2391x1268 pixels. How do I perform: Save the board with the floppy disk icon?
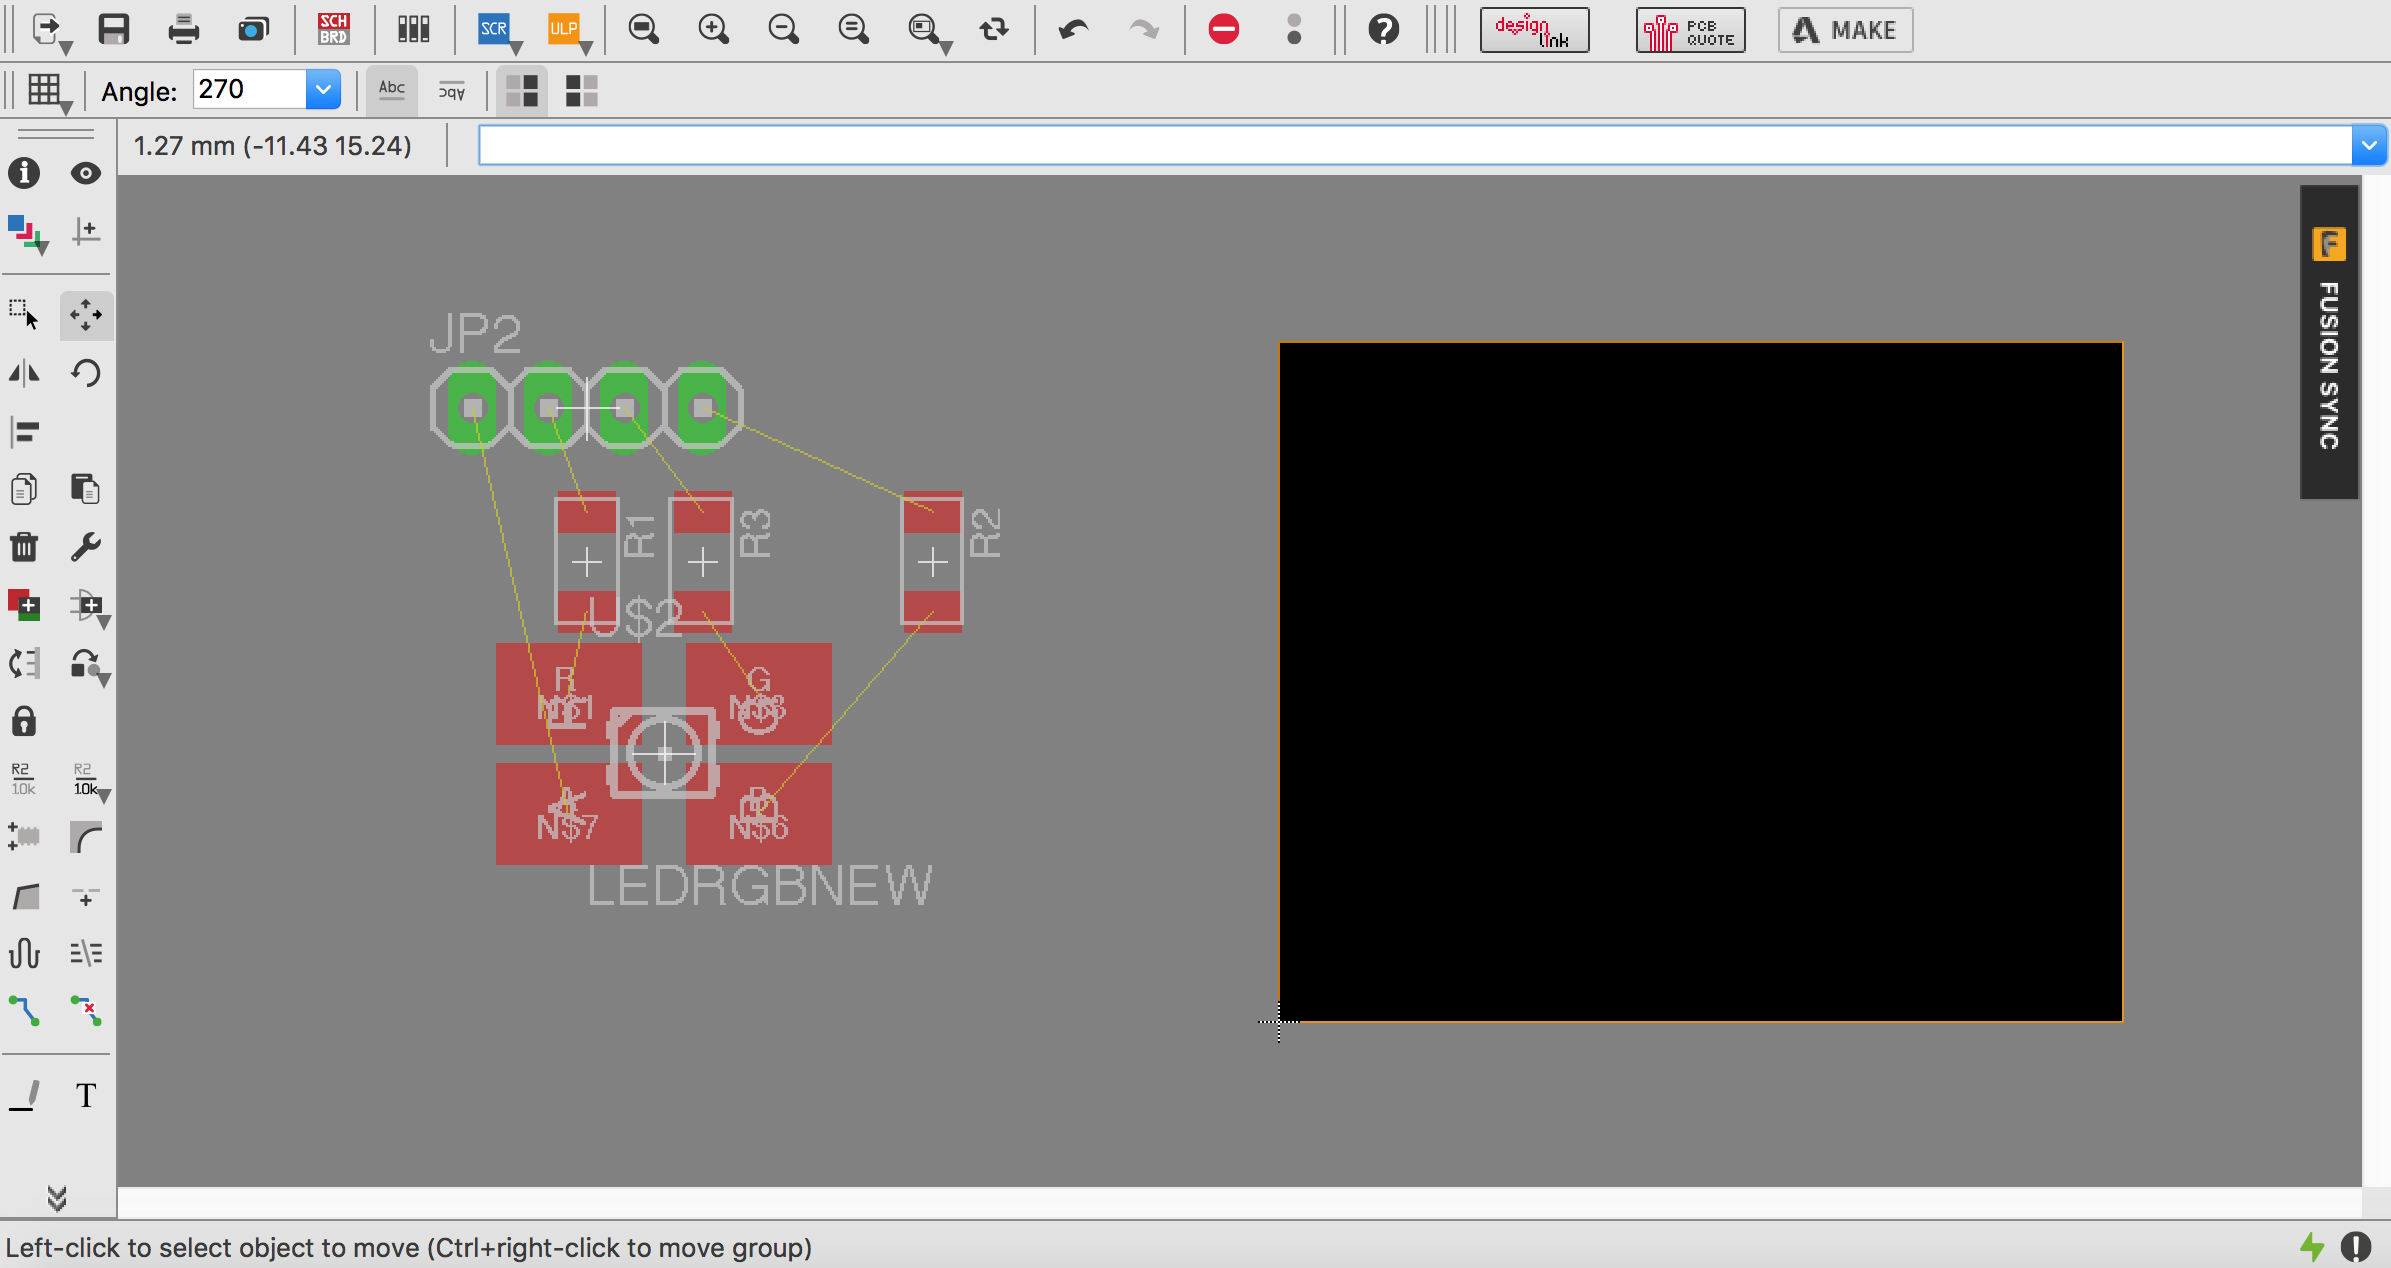114,30
